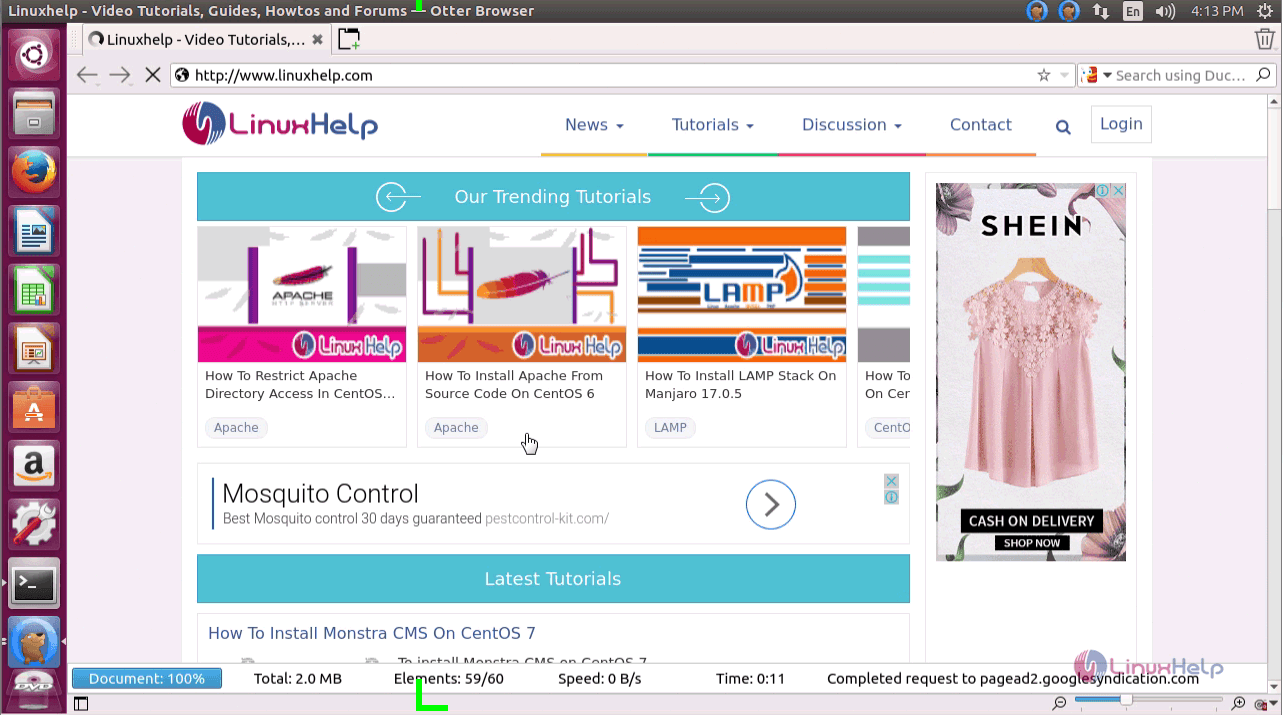Go forward with the forward arrow
The width and height of the screenshot is (1283, 715).
pyautogui.click(x=120, y=75)
